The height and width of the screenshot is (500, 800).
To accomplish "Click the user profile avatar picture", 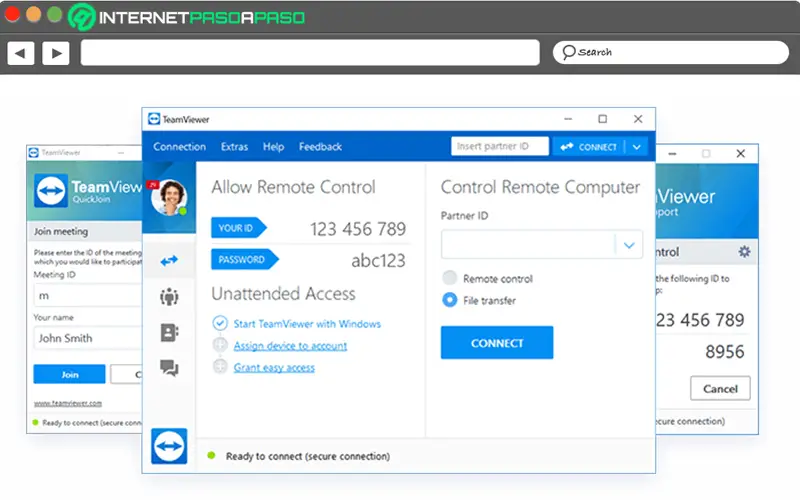I will tap(169, 197).
